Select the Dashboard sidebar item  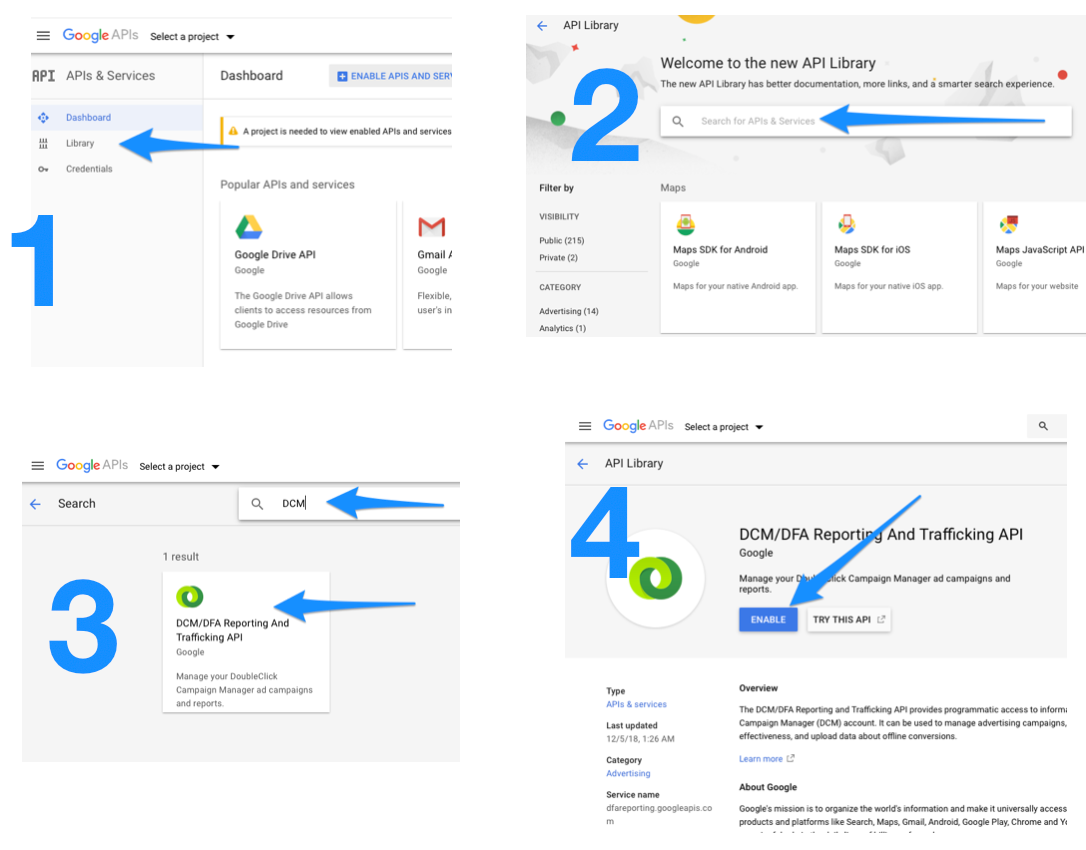(88, 118)
